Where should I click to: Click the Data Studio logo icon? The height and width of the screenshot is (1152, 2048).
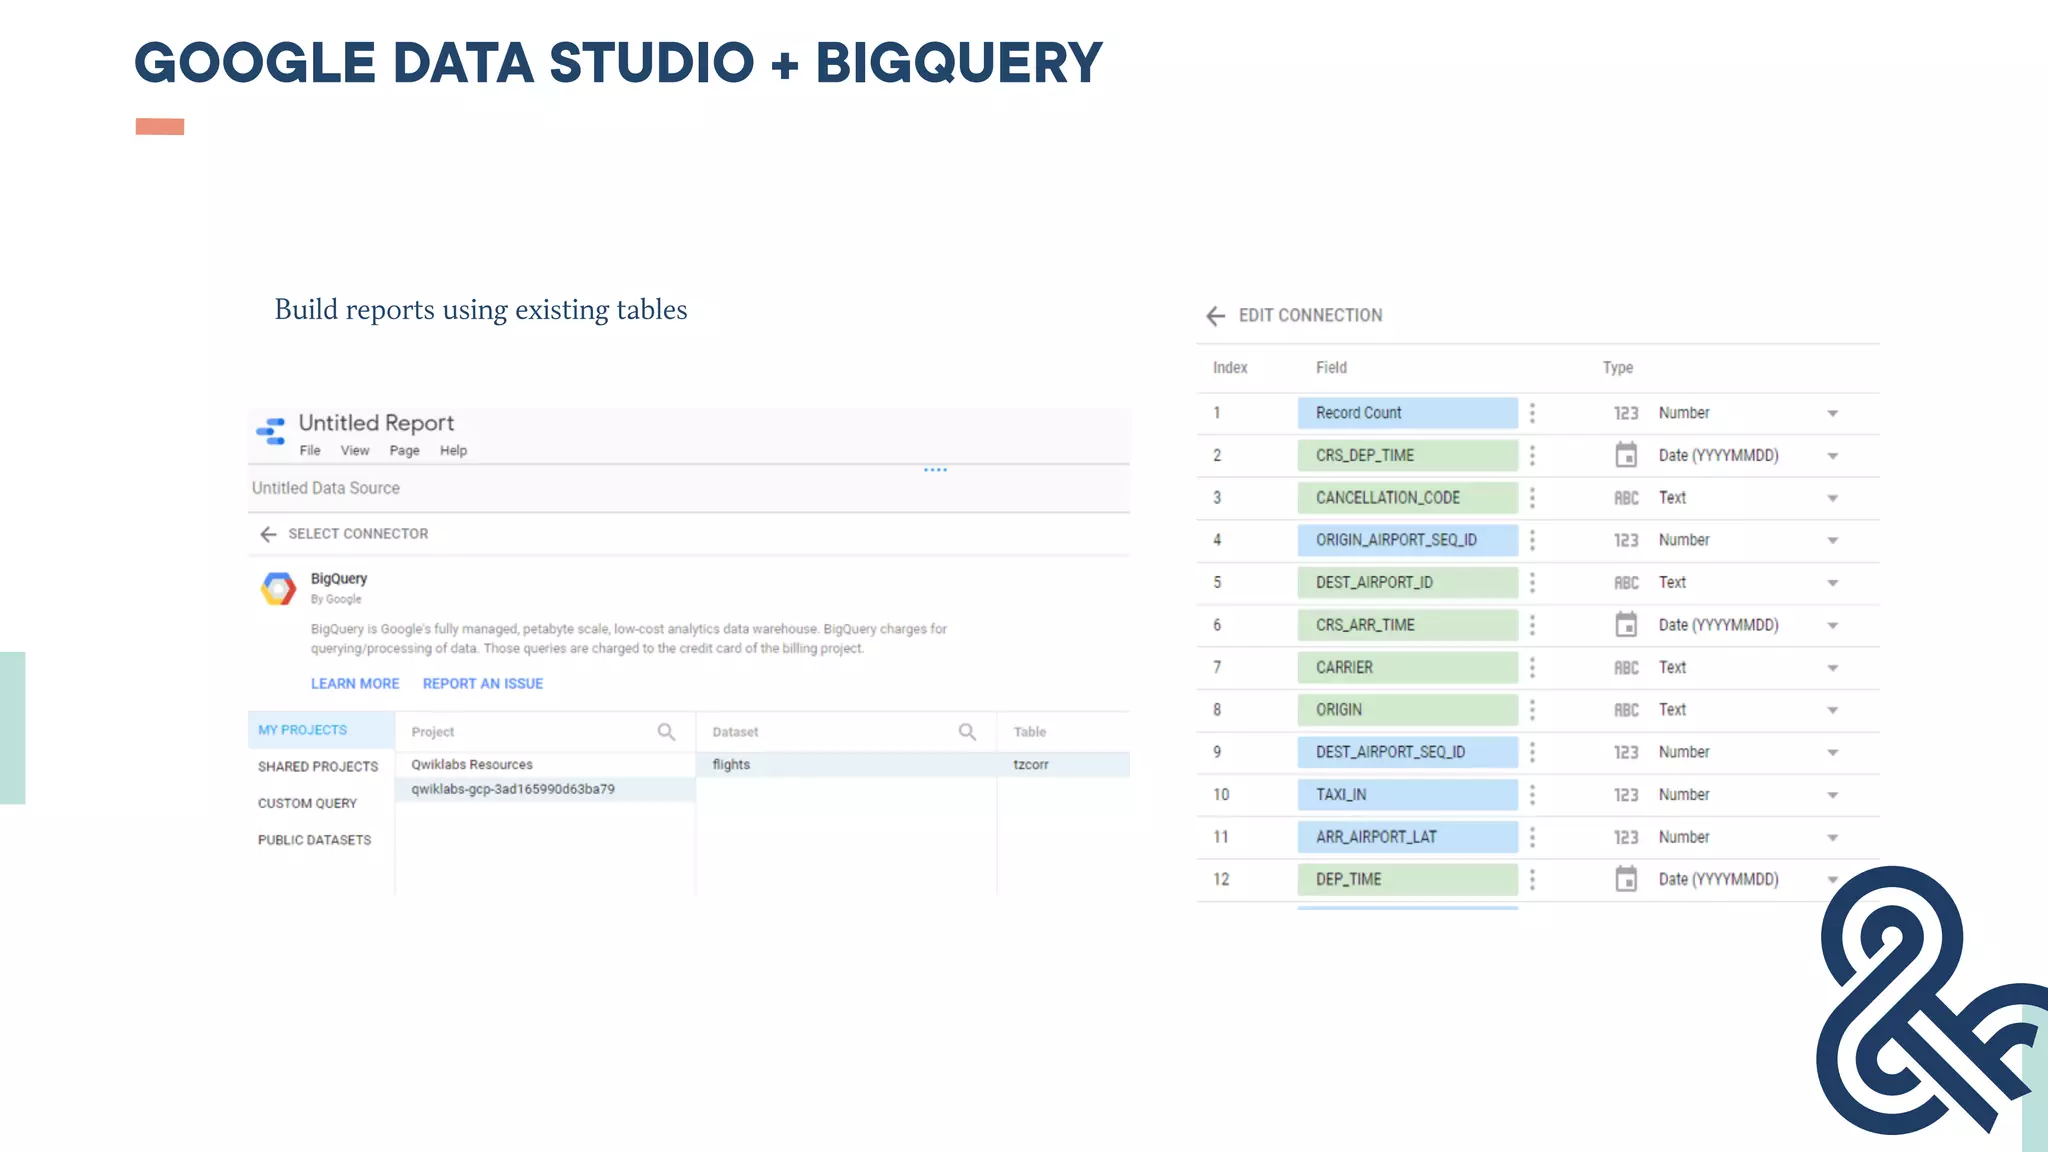[x=271, y=432]
